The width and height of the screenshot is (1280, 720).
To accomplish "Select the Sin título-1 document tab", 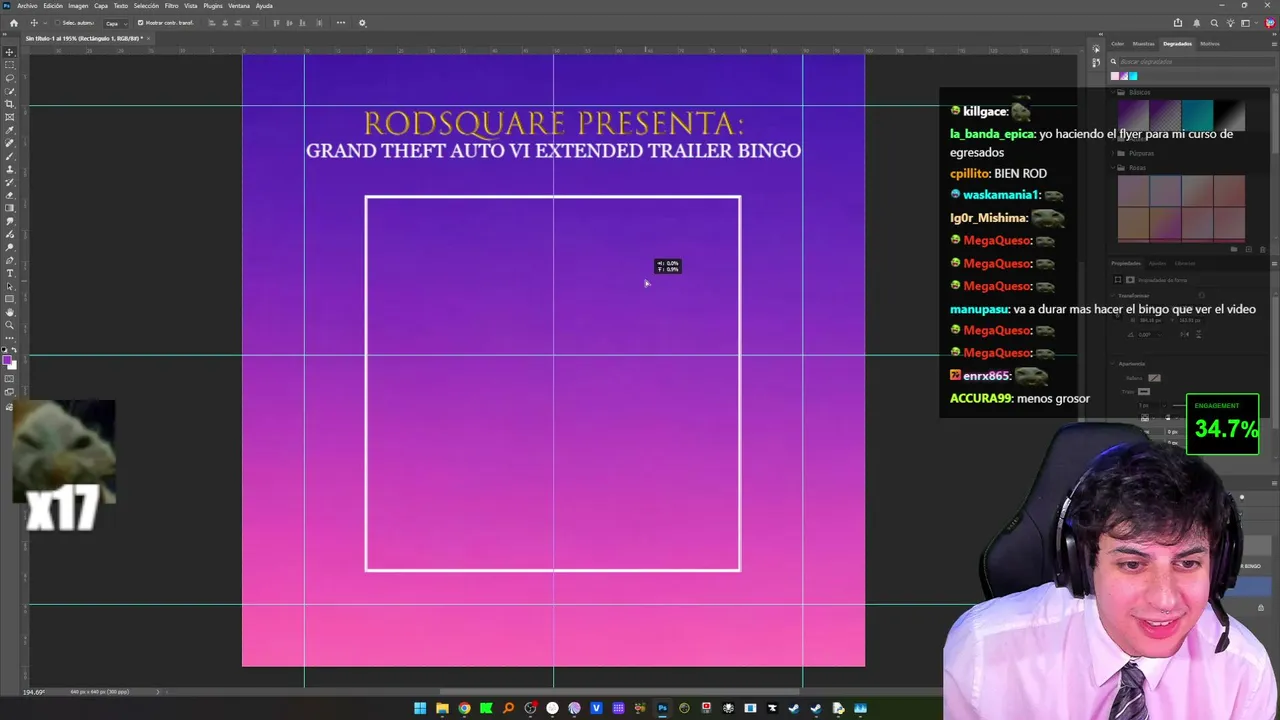I will tap(83, 39).
